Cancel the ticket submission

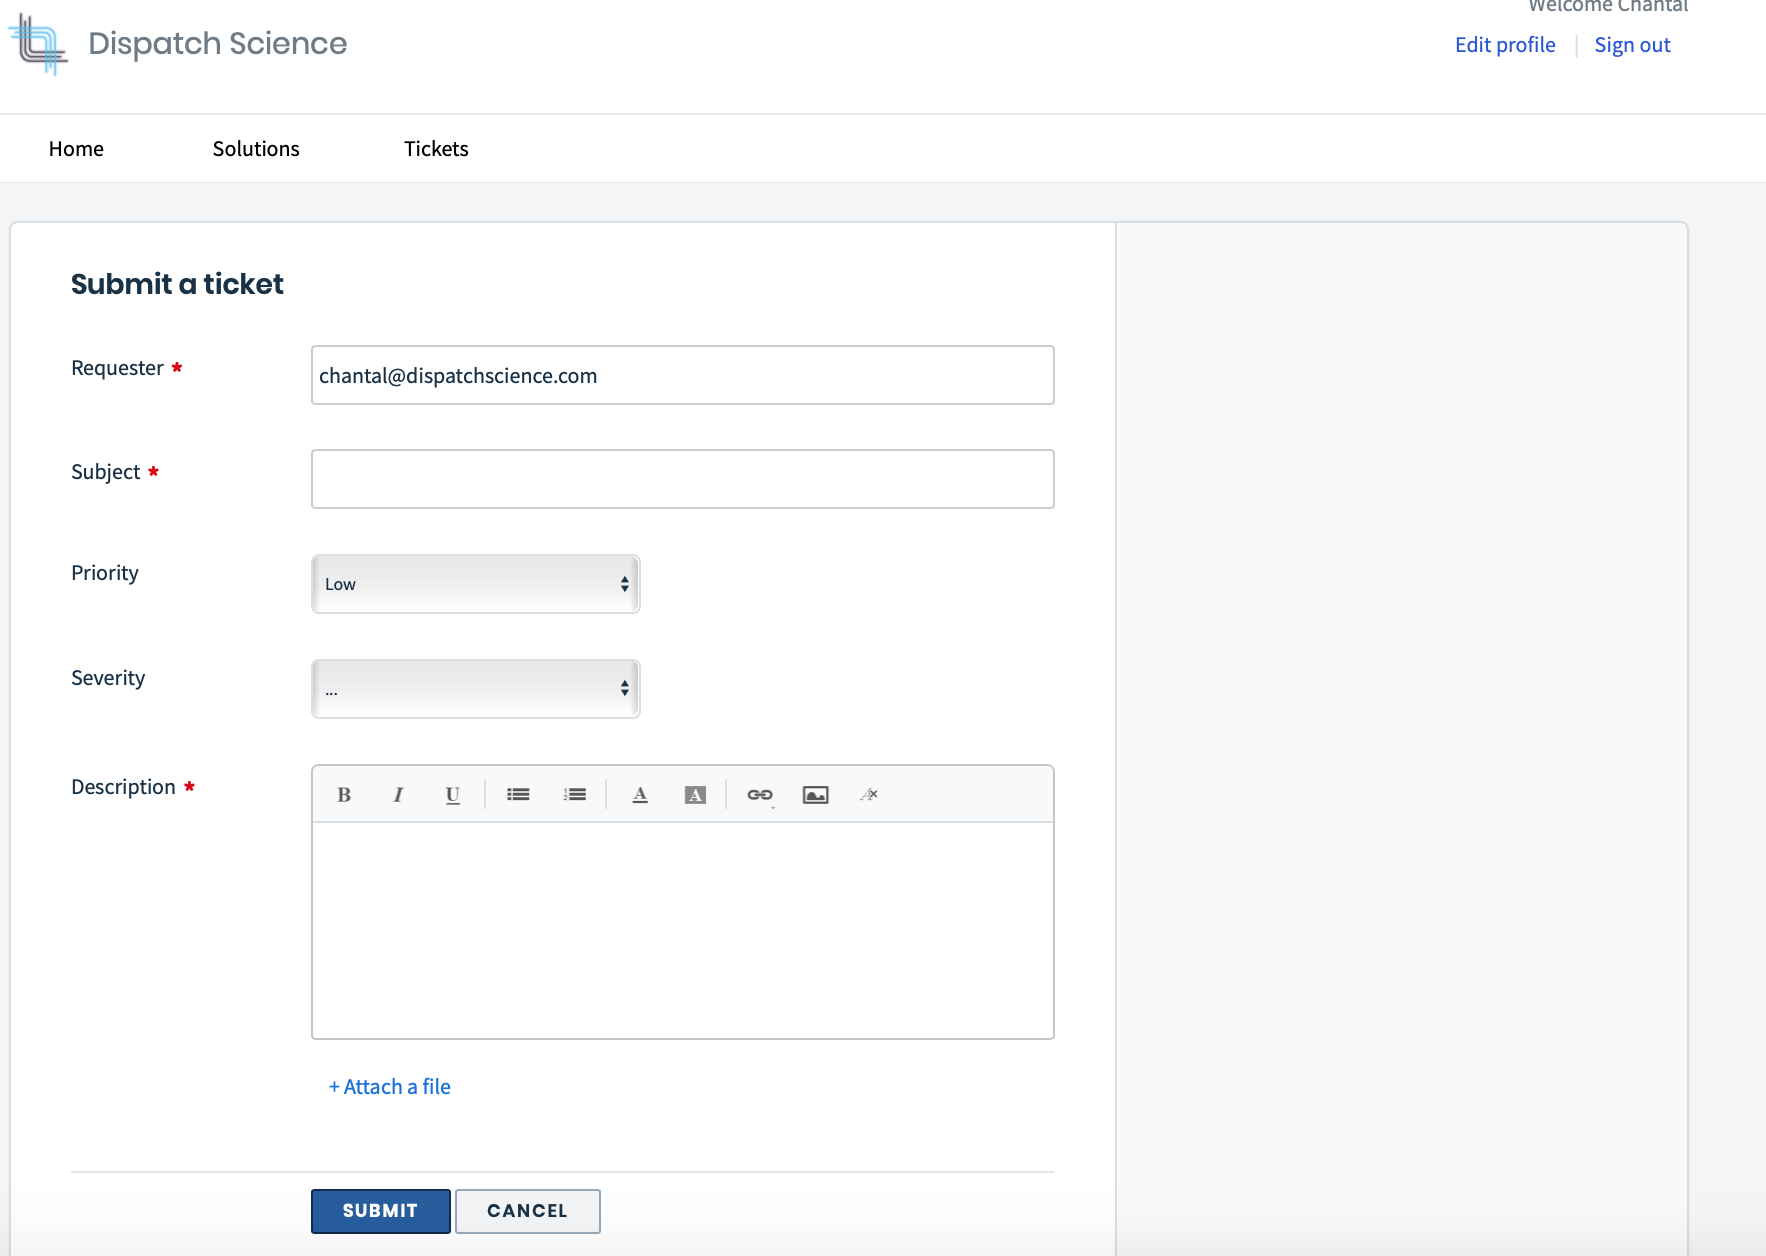[x=528, y=1211]
